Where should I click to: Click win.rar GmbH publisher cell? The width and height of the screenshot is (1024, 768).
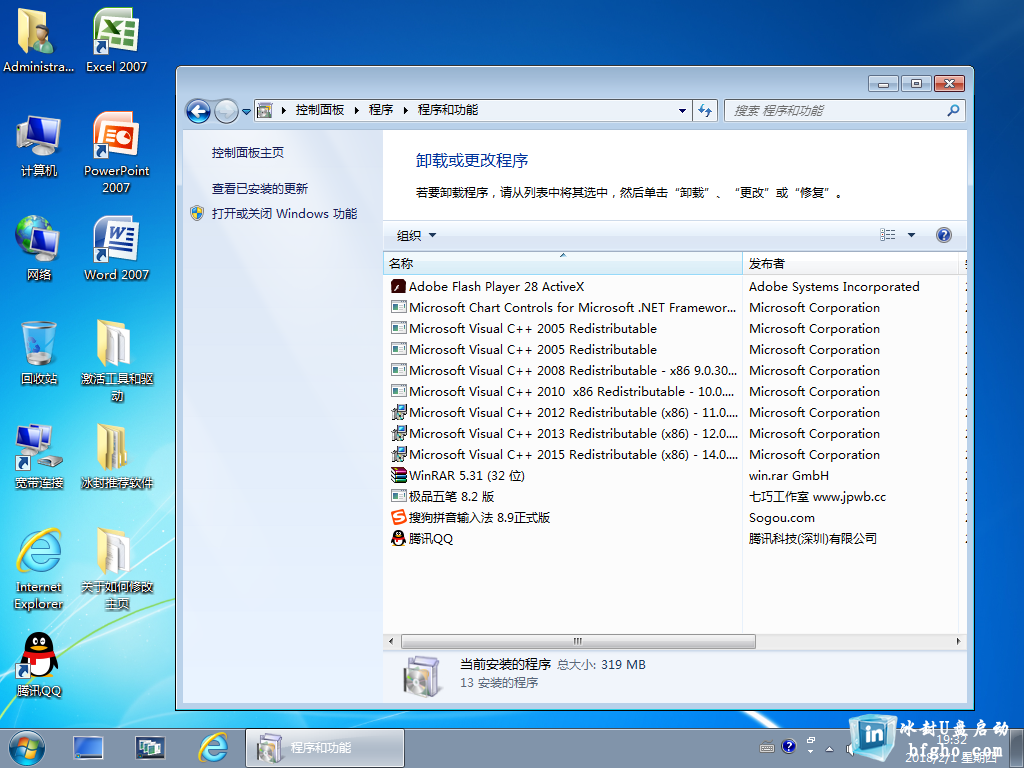click(x=789, y=475)
